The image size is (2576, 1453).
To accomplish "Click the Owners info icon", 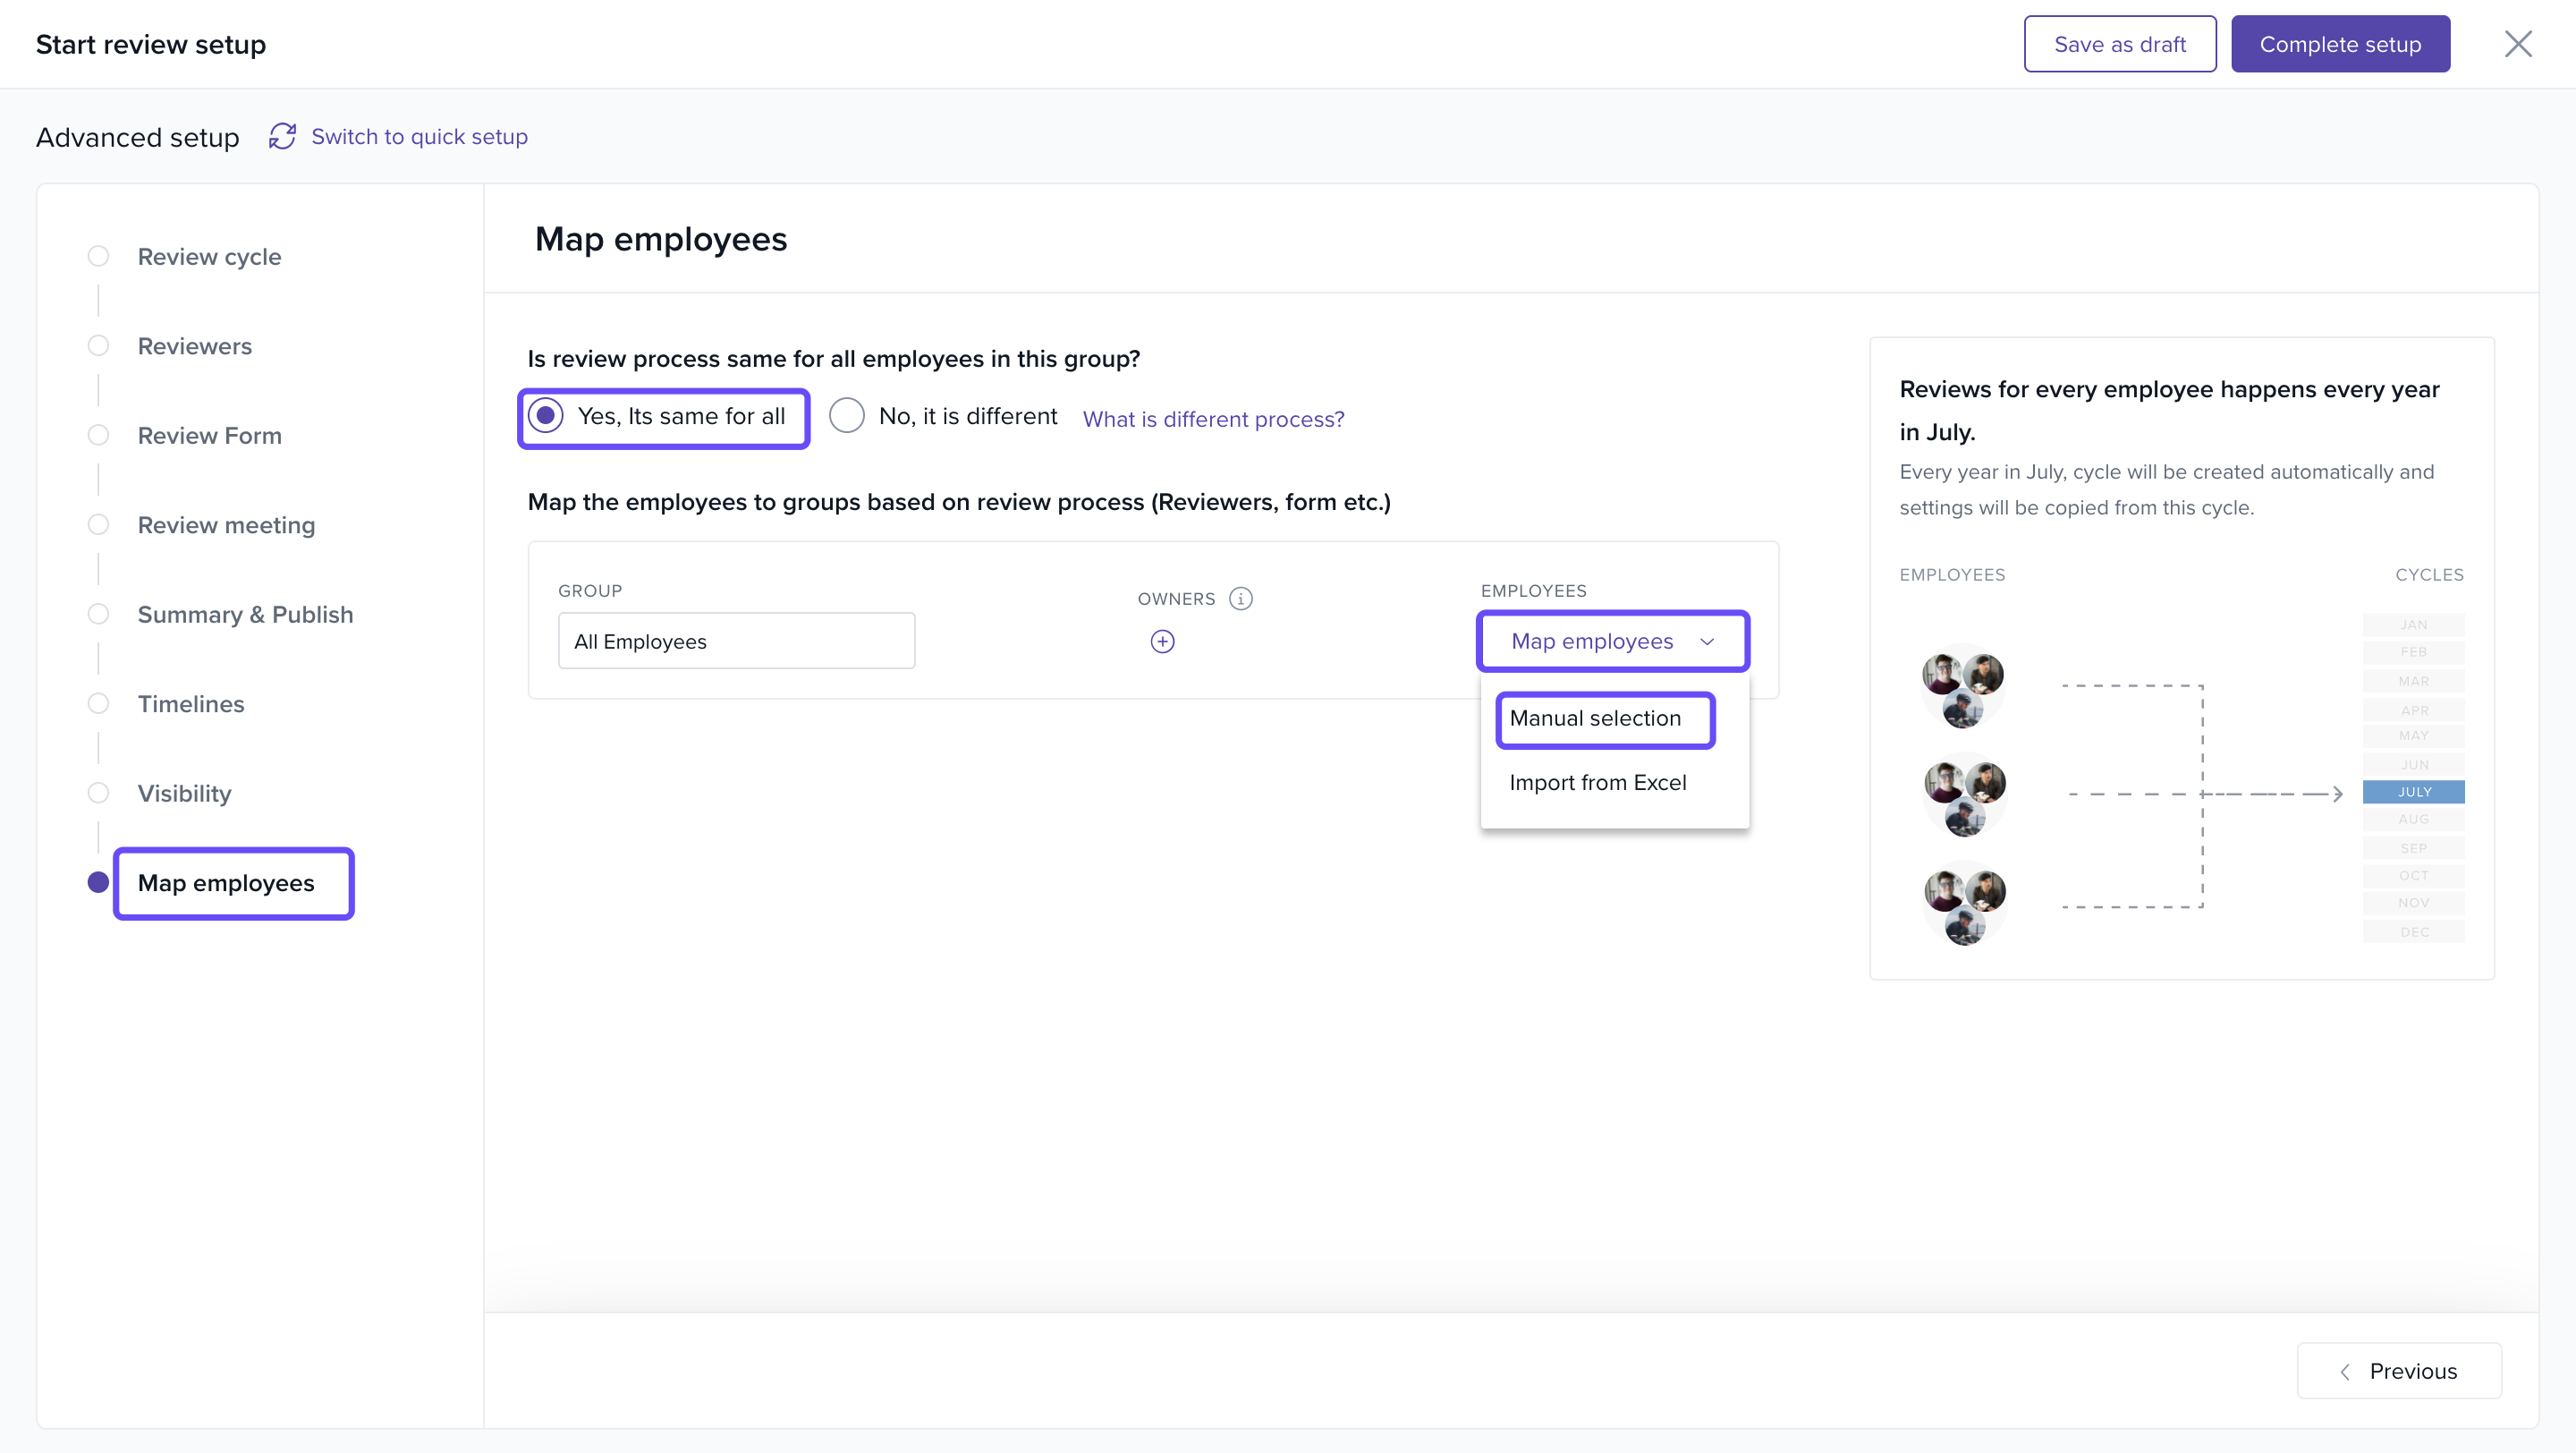I will coord(1240,598).
